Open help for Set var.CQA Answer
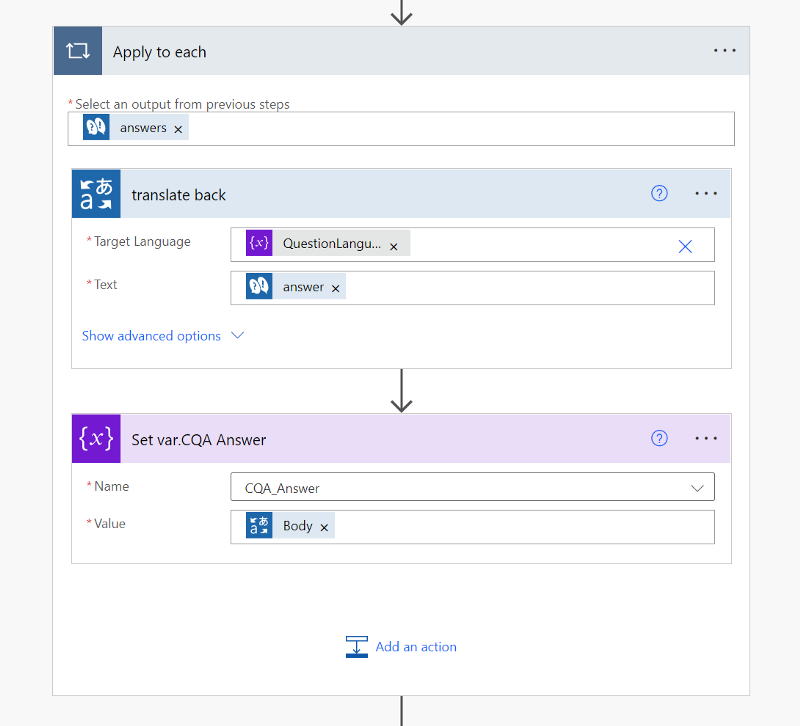This screenshot has height=726, width=800. 659,438
